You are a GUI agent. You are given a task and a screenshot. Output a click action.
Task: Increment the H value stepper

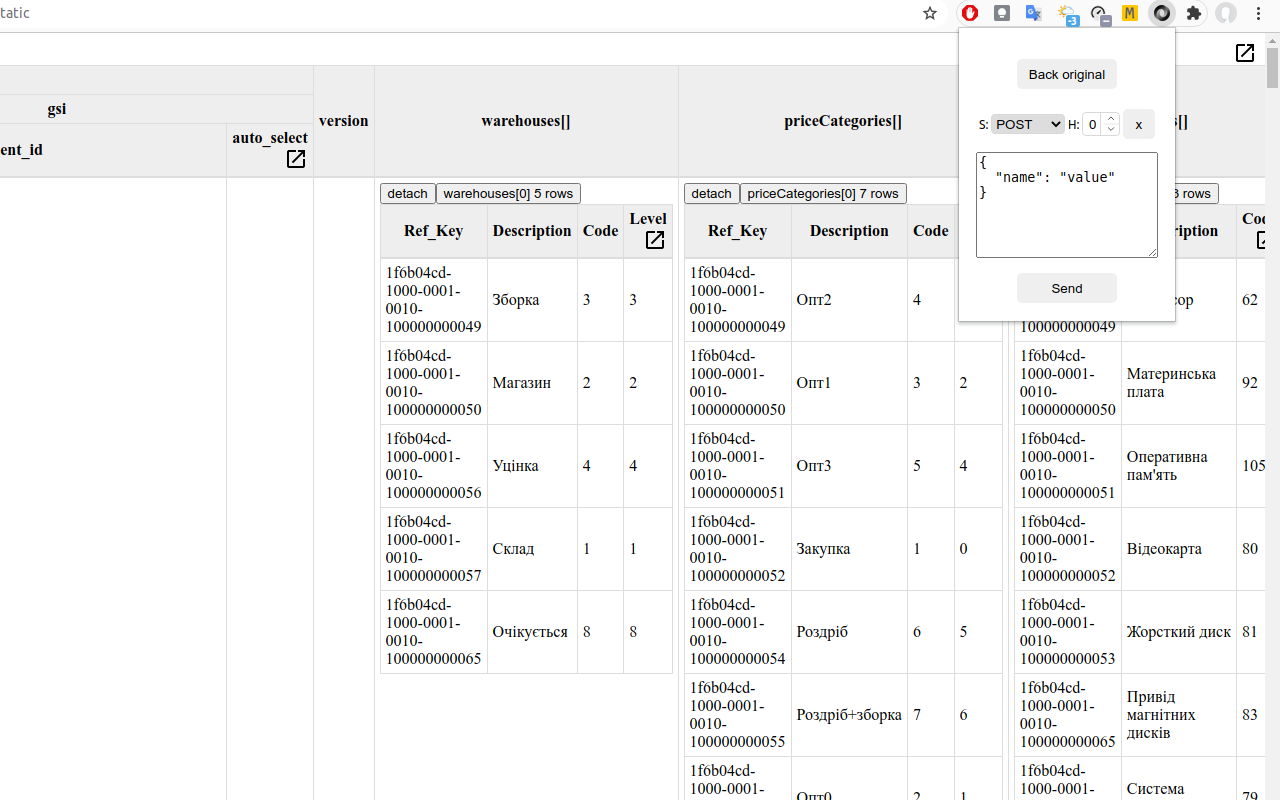1110,119
